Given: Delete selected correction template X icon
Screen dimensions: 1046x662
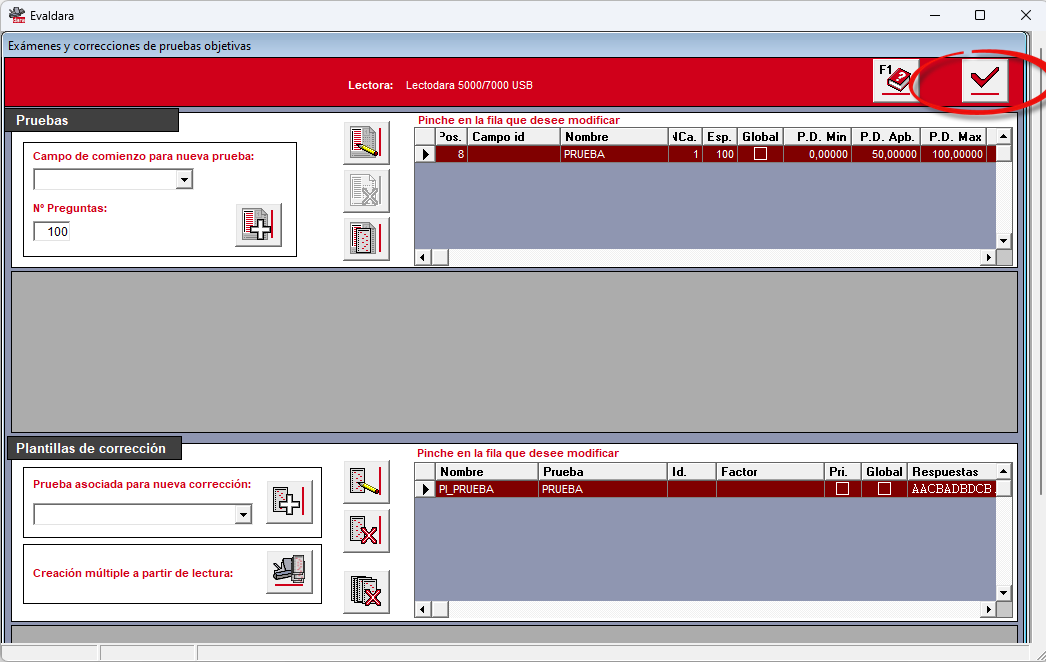Looking at the screenshot, I should click(x=366, y=531).
